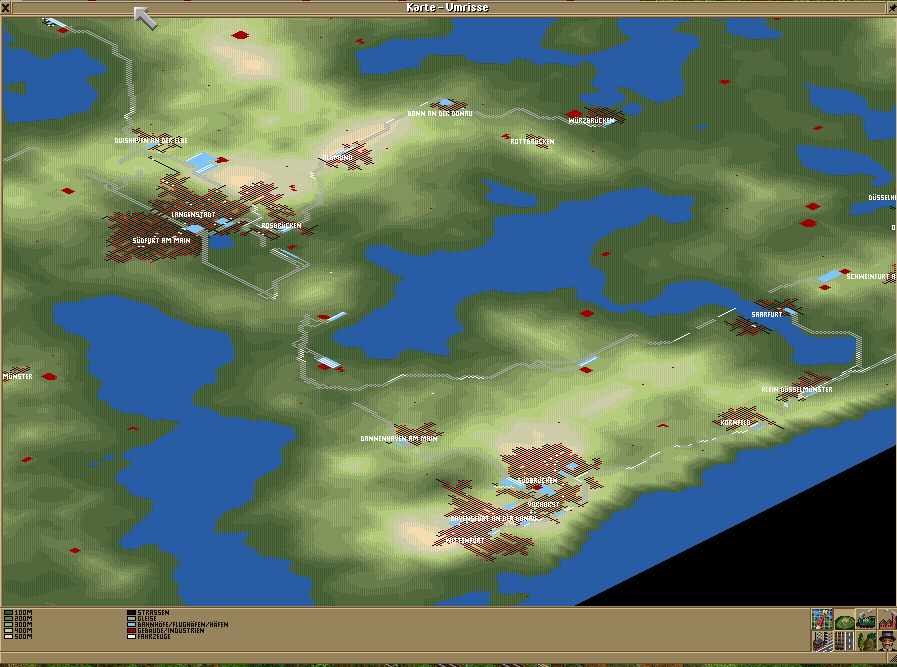Click the Kattenfurt town label

coord(465,541)
